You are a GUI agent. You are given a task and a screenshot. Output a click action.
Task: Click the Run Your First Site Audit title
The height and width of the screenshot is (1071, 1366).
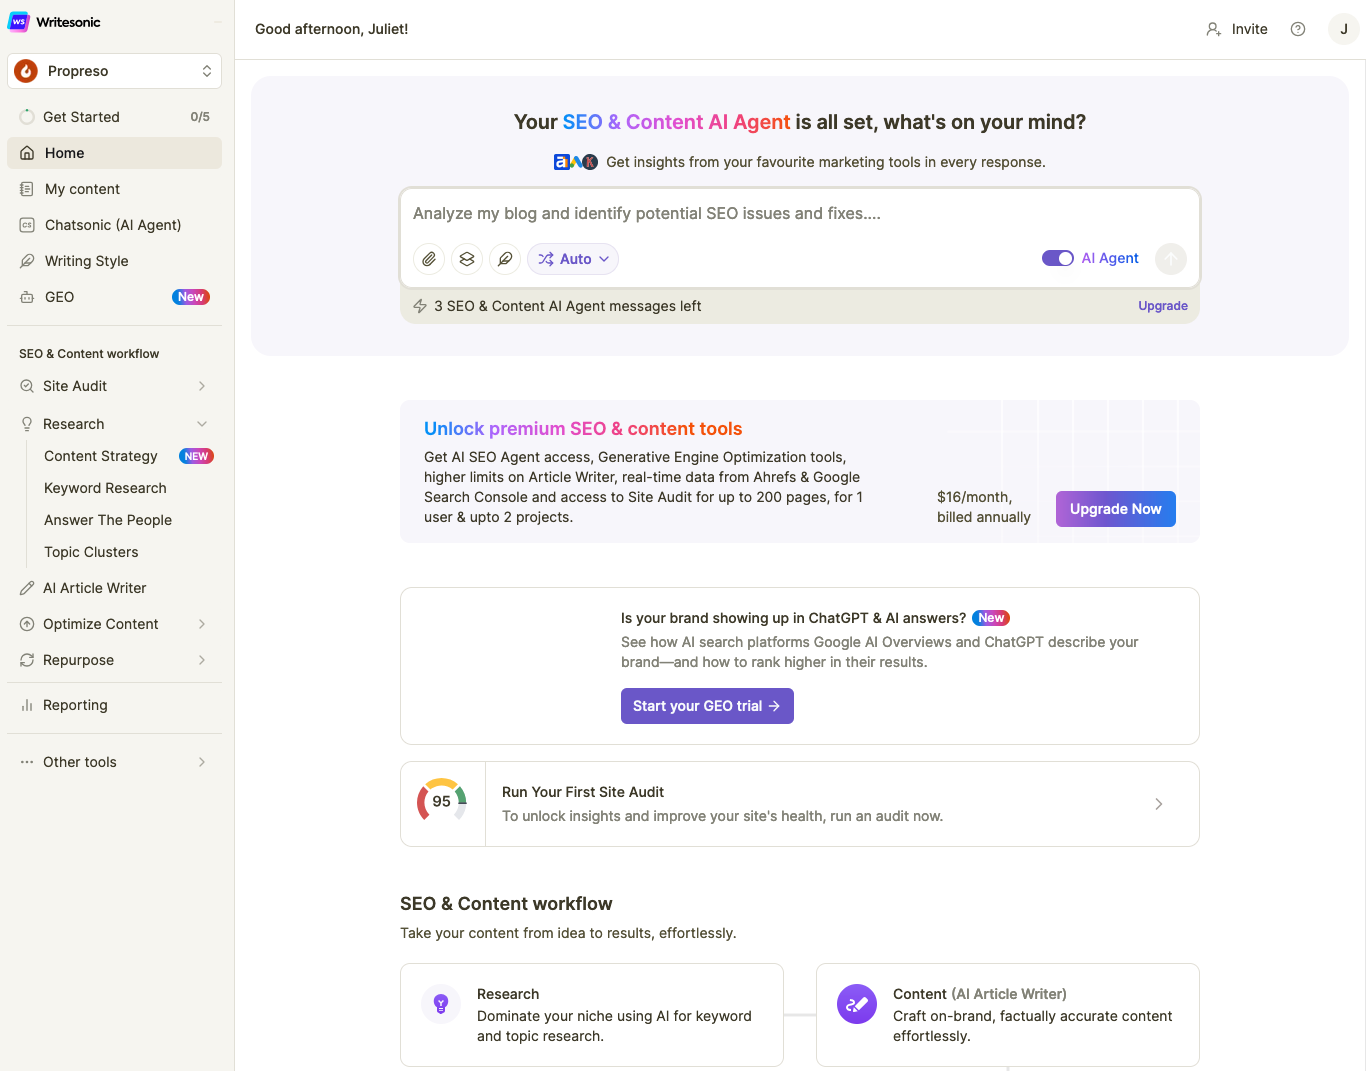[x=583, y=792]
